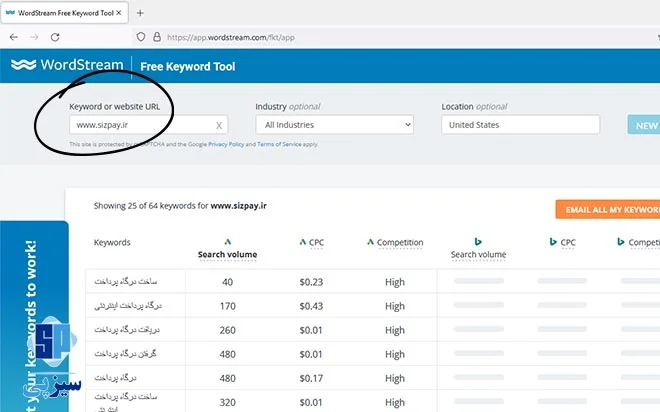Screen dimensions: 660x412
Task: Click High competition in the $0.23 row
Action: coord(395,282)
